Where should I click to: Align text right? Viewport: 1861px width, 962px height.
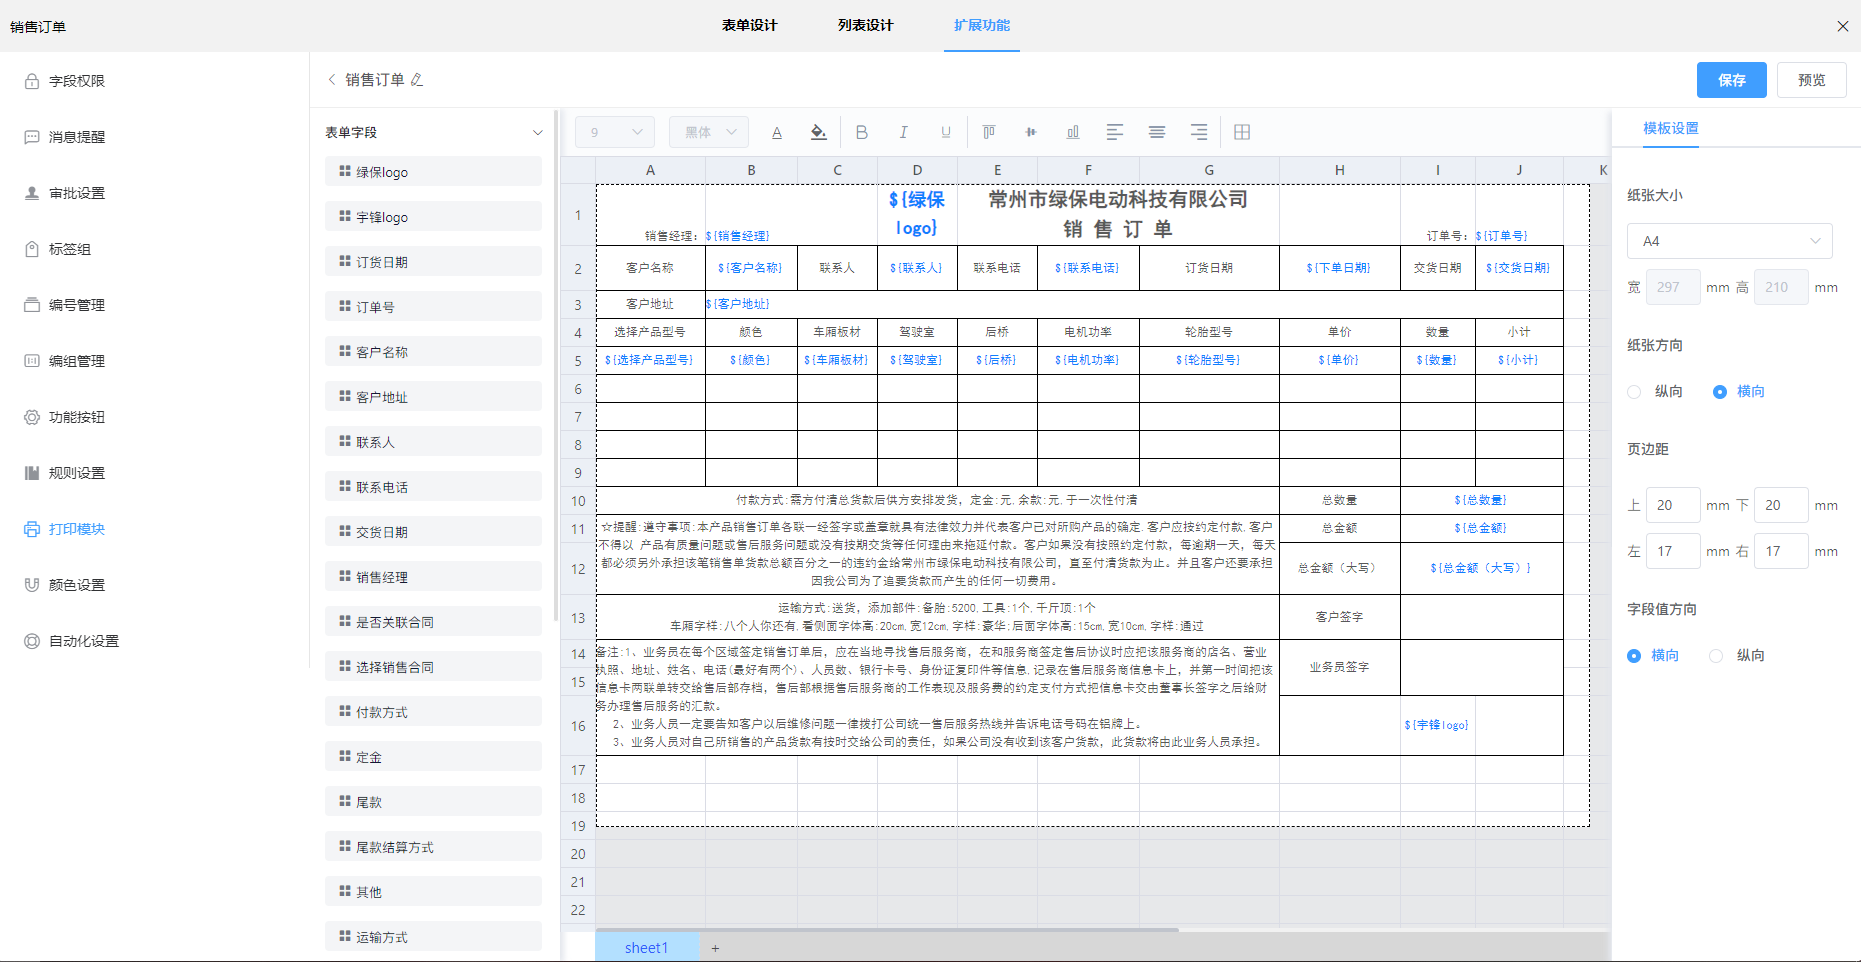coord(1199,132)
